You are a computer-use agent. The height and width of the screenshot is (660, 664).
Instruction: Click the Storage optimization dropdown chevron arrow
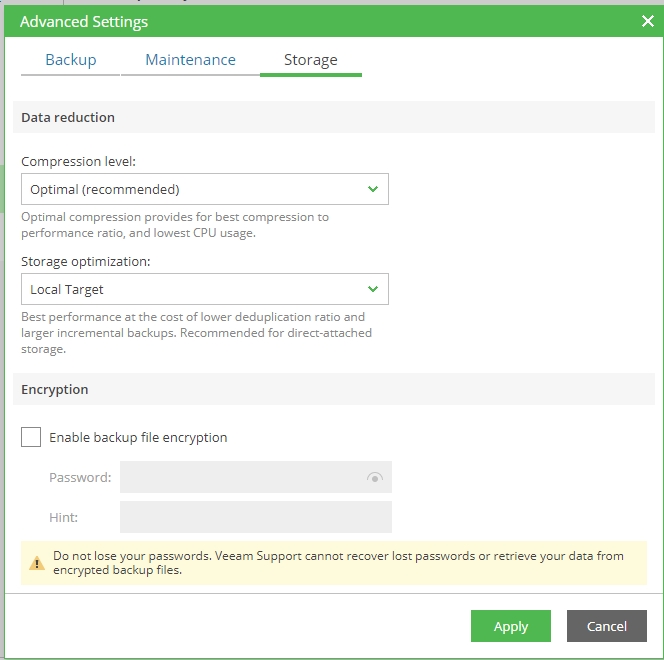tap(373, 289)
